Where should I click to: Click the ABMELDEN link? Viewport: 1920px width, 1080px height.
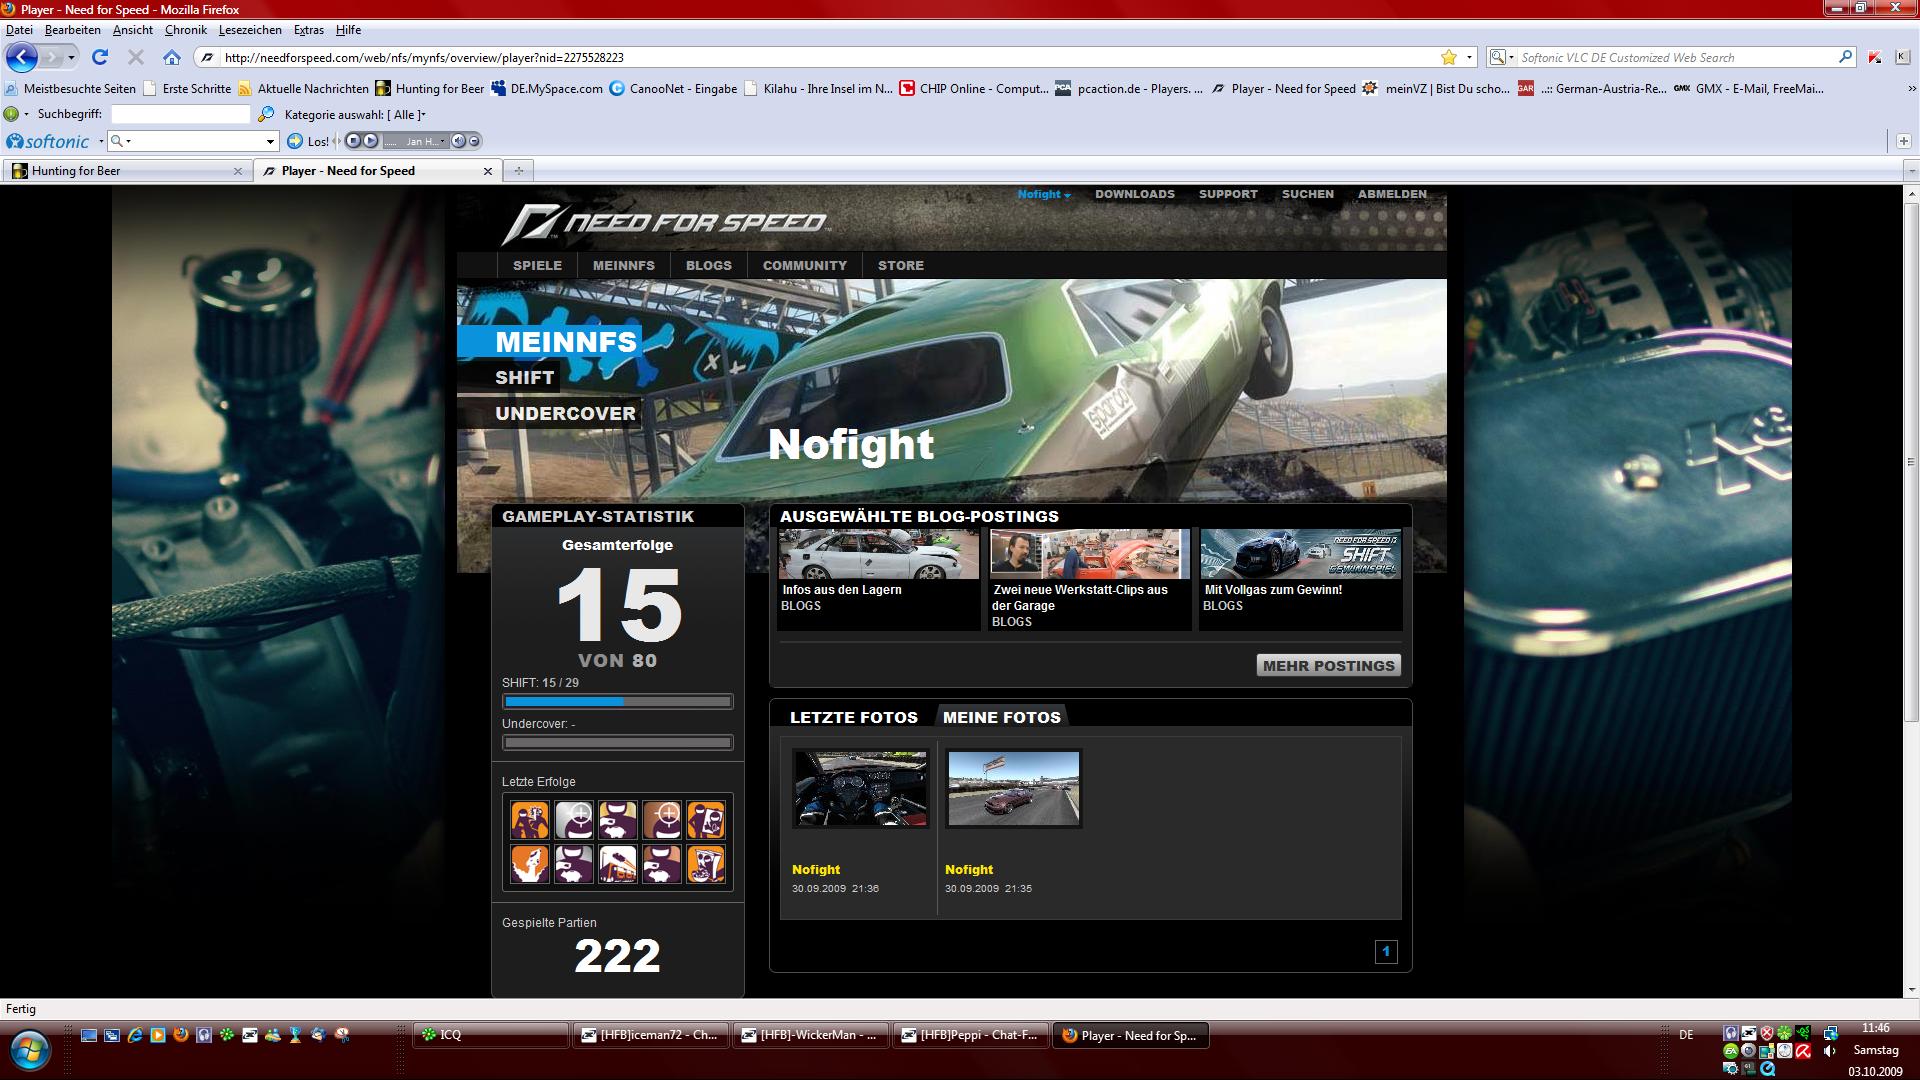point(1392,194)
